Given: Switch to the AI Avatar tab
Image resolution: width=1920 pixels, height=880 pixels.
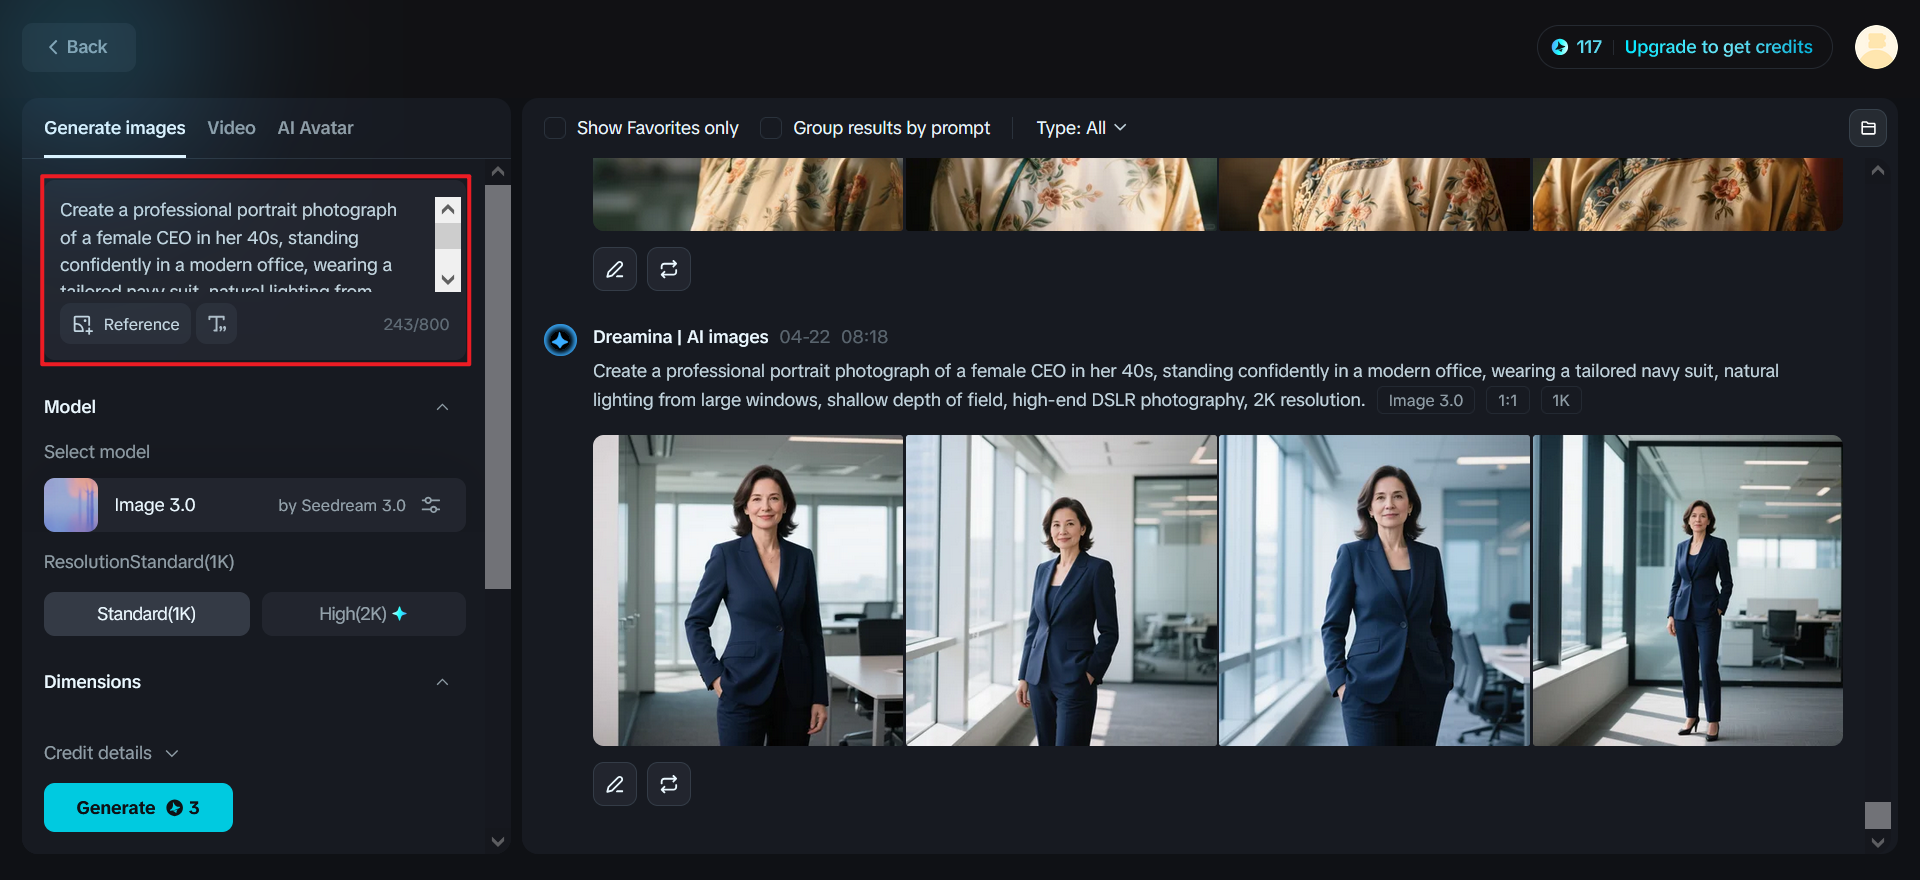Looking at the screenshot, I should (315, 128).
